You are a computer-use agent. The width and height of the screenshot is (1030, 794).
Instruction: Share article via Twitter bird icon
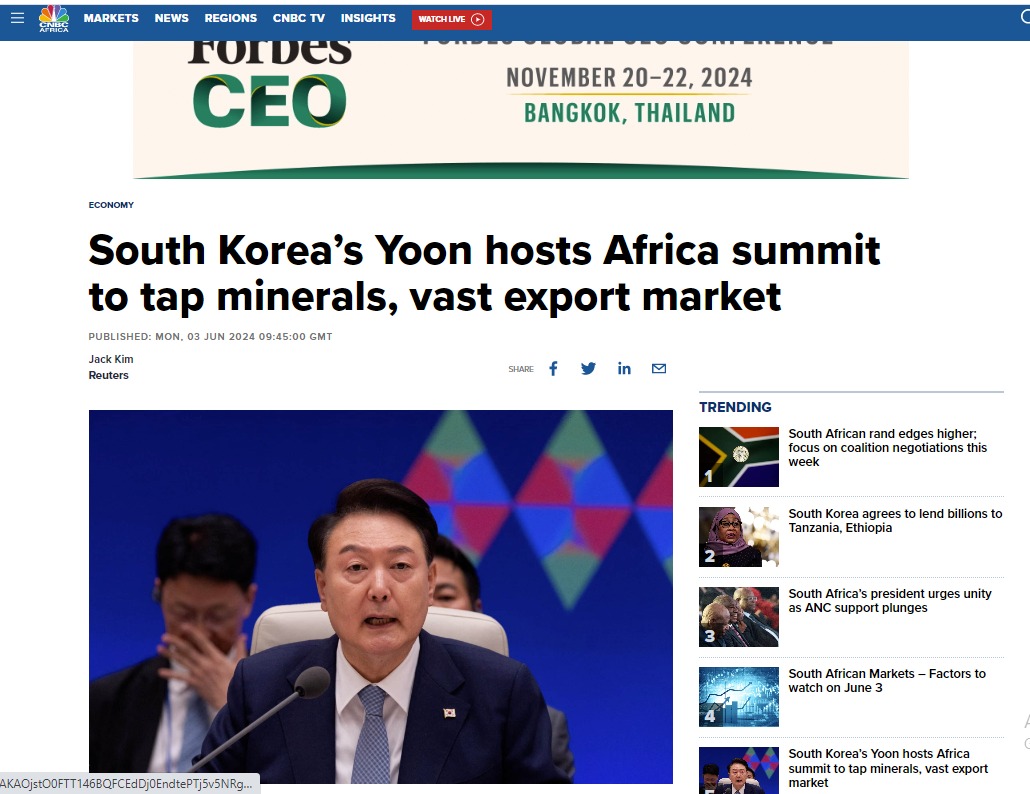pyautogui.click(x=588, y=368)
